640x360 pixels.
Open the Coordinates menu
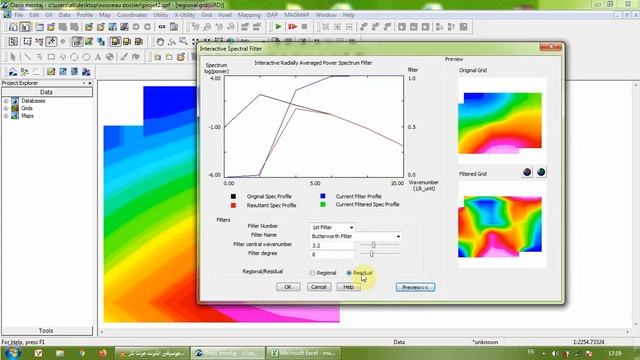132,15
